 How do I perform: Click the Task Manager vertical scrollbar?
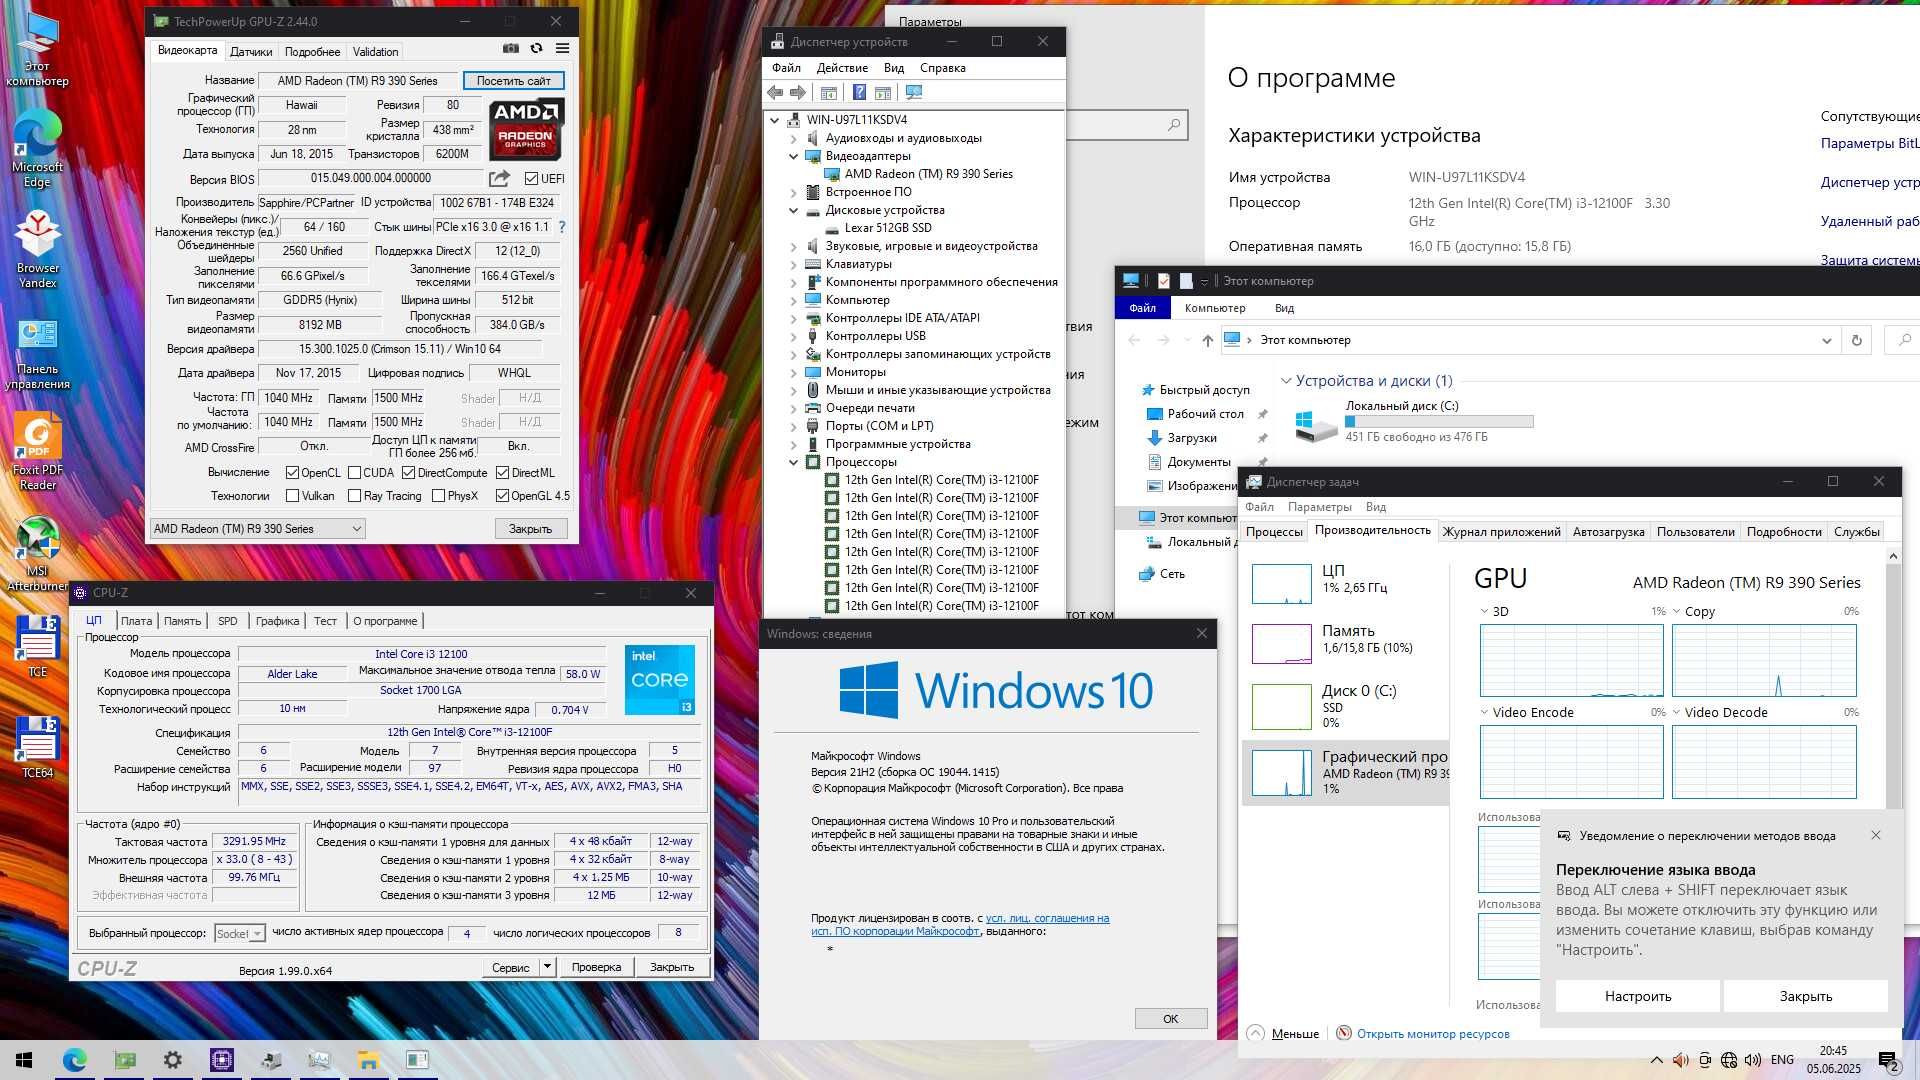(x=1892, y=680)
